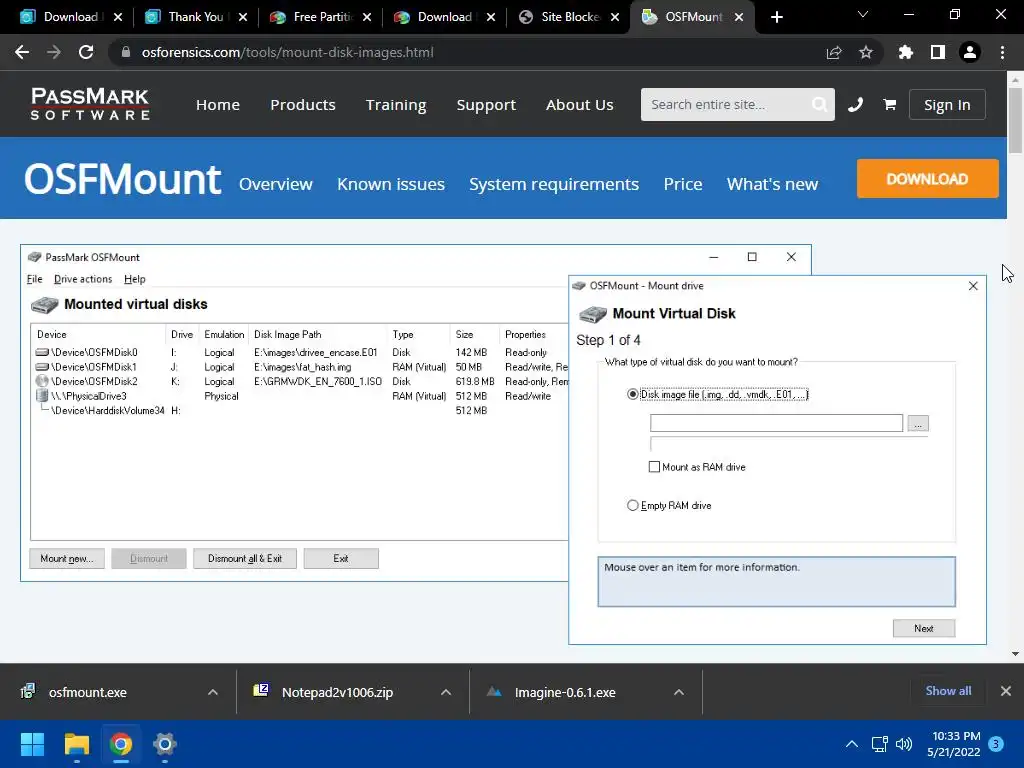1024x768 pixels.
Task: Open the Windows Start menu
Action: (x=32, y=744)
